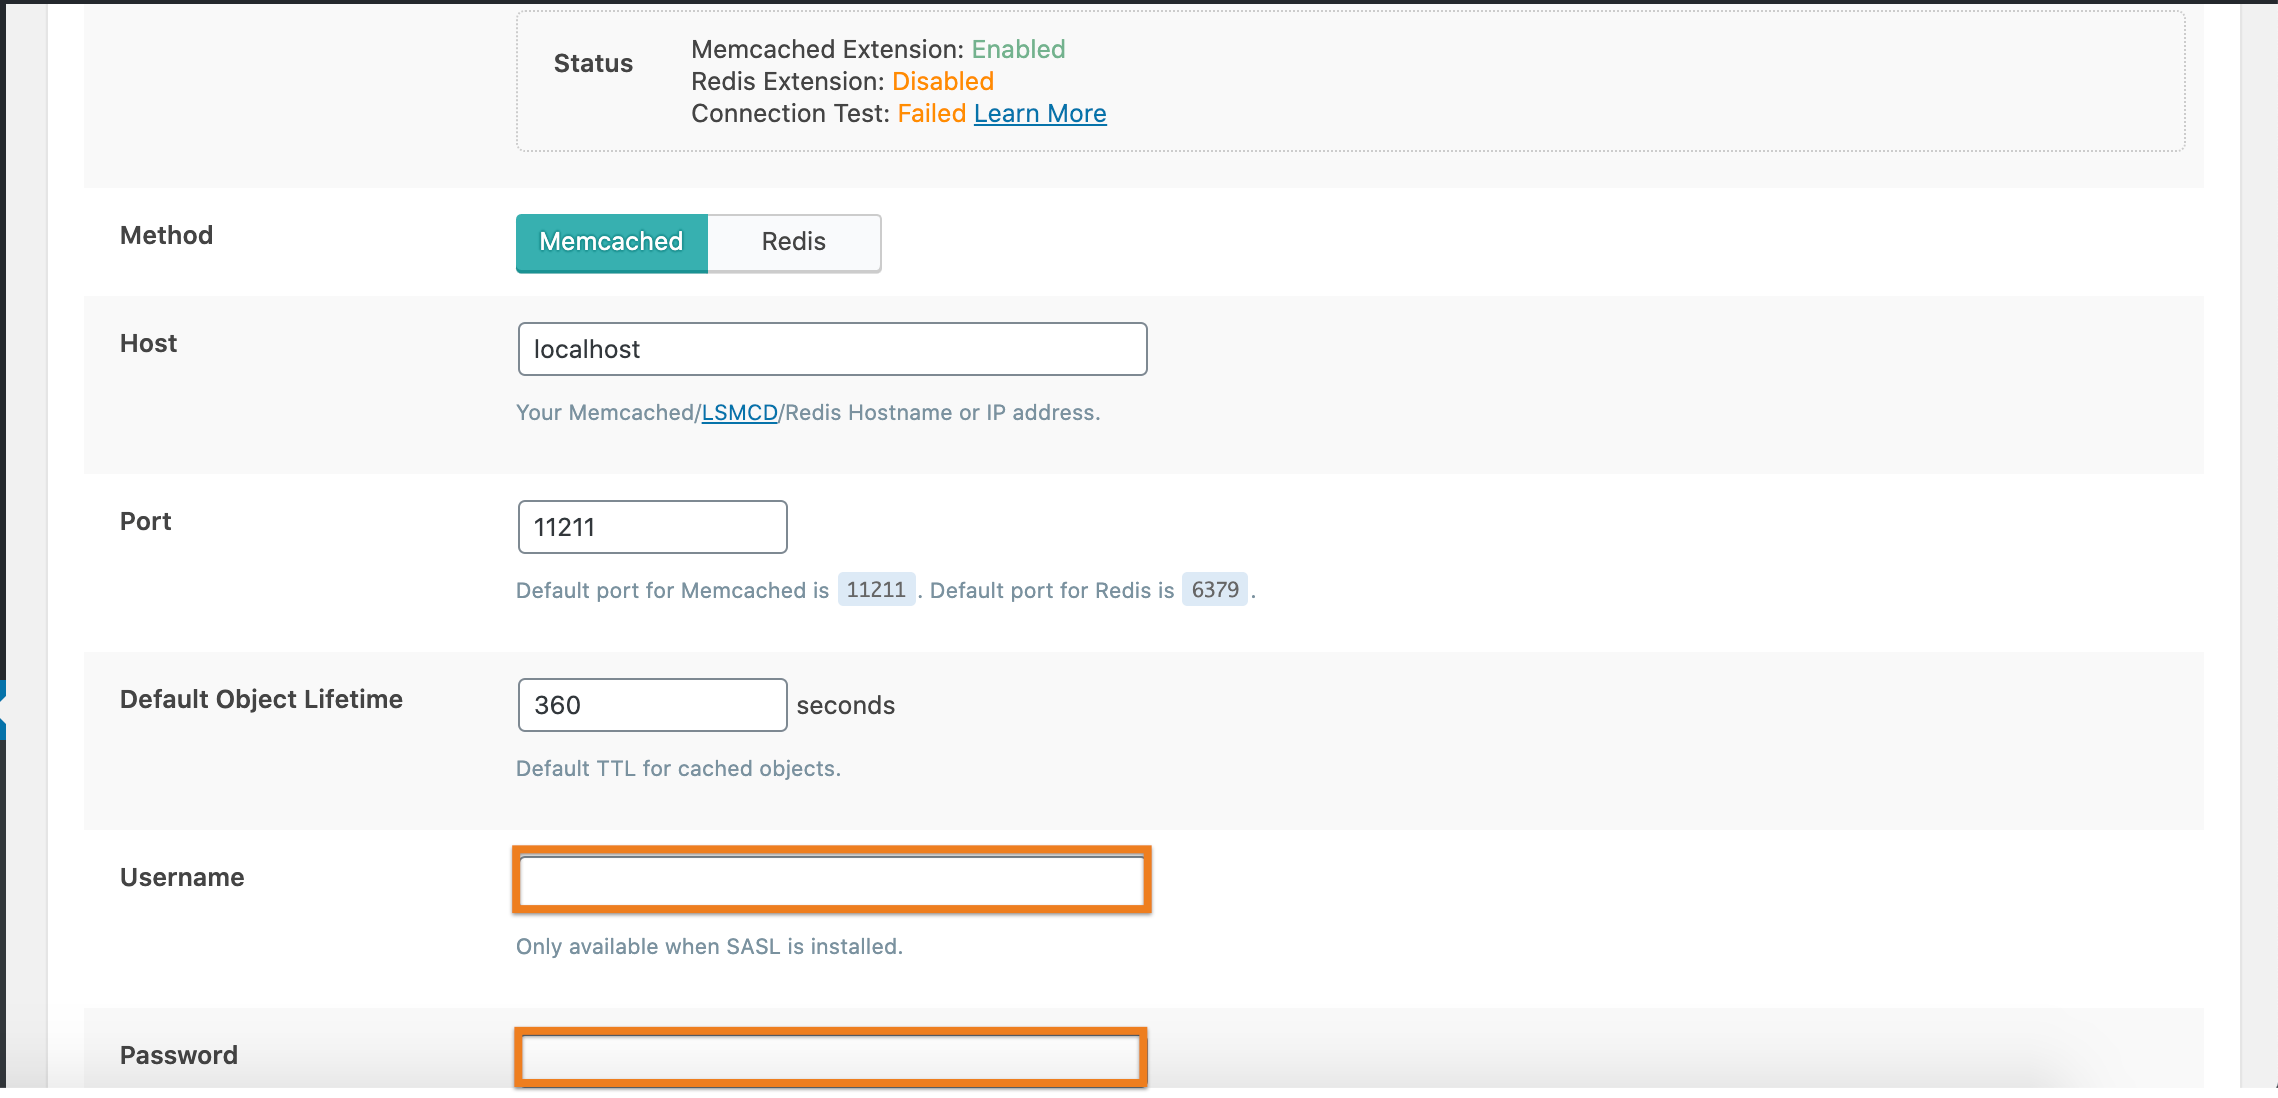
Task: Click the Default Object Lifetime input
Action: (x=652, y=705)
